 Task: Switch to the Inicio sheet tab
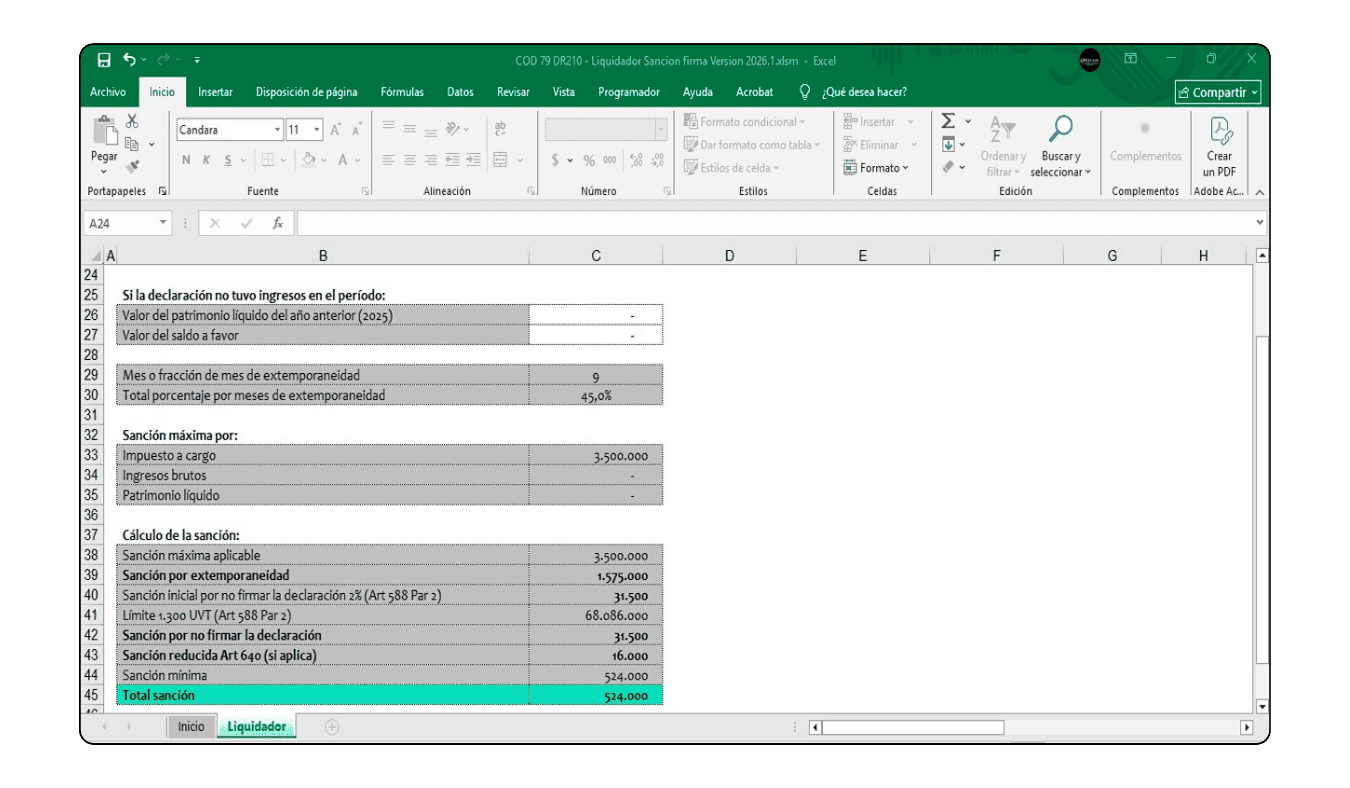coord(191,727)
